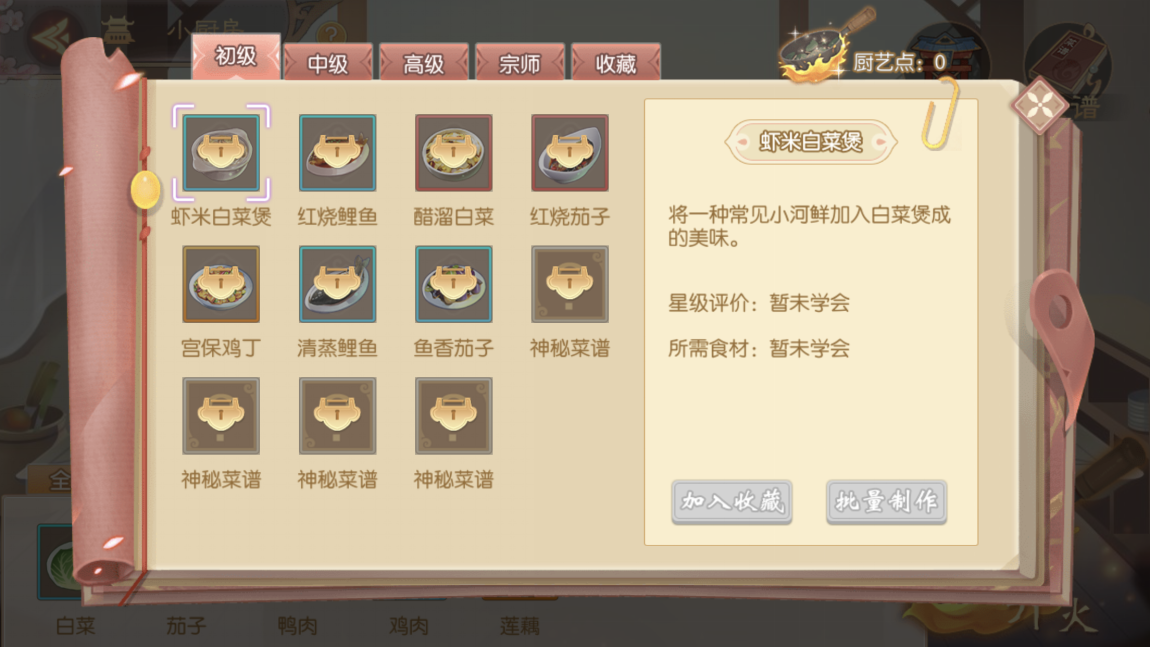Screen dimensions: 1150x647
Task: Open the 收藏 favorites tab
Action: 615,63
